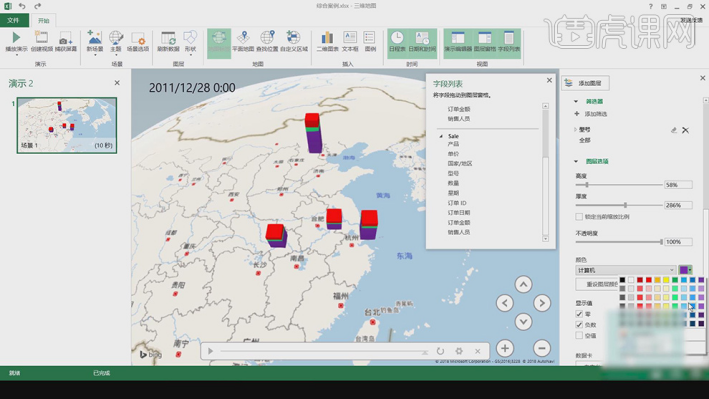Select the 平面地图 flat map icon
The height and width of the screenshot is (399, 709).
point(243,38)
